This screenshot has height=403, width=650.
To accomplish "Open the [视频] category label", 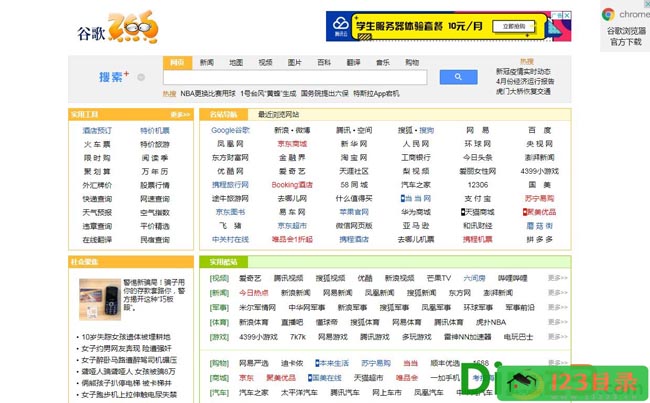I will pos(219,278).
